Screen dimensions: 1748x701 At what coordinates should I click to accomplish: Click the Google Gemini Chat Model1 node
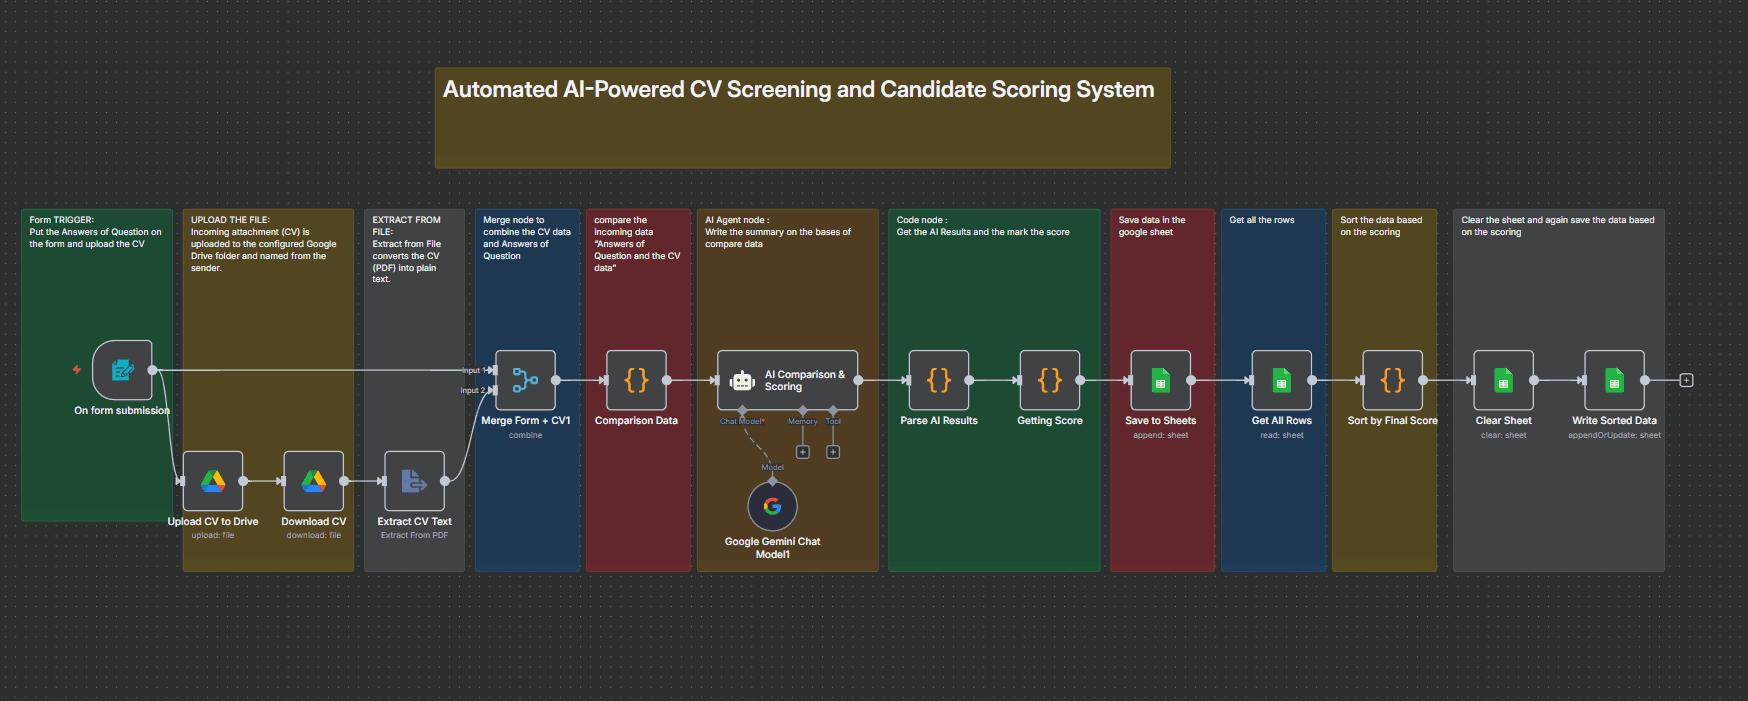(x=772, y=506)
